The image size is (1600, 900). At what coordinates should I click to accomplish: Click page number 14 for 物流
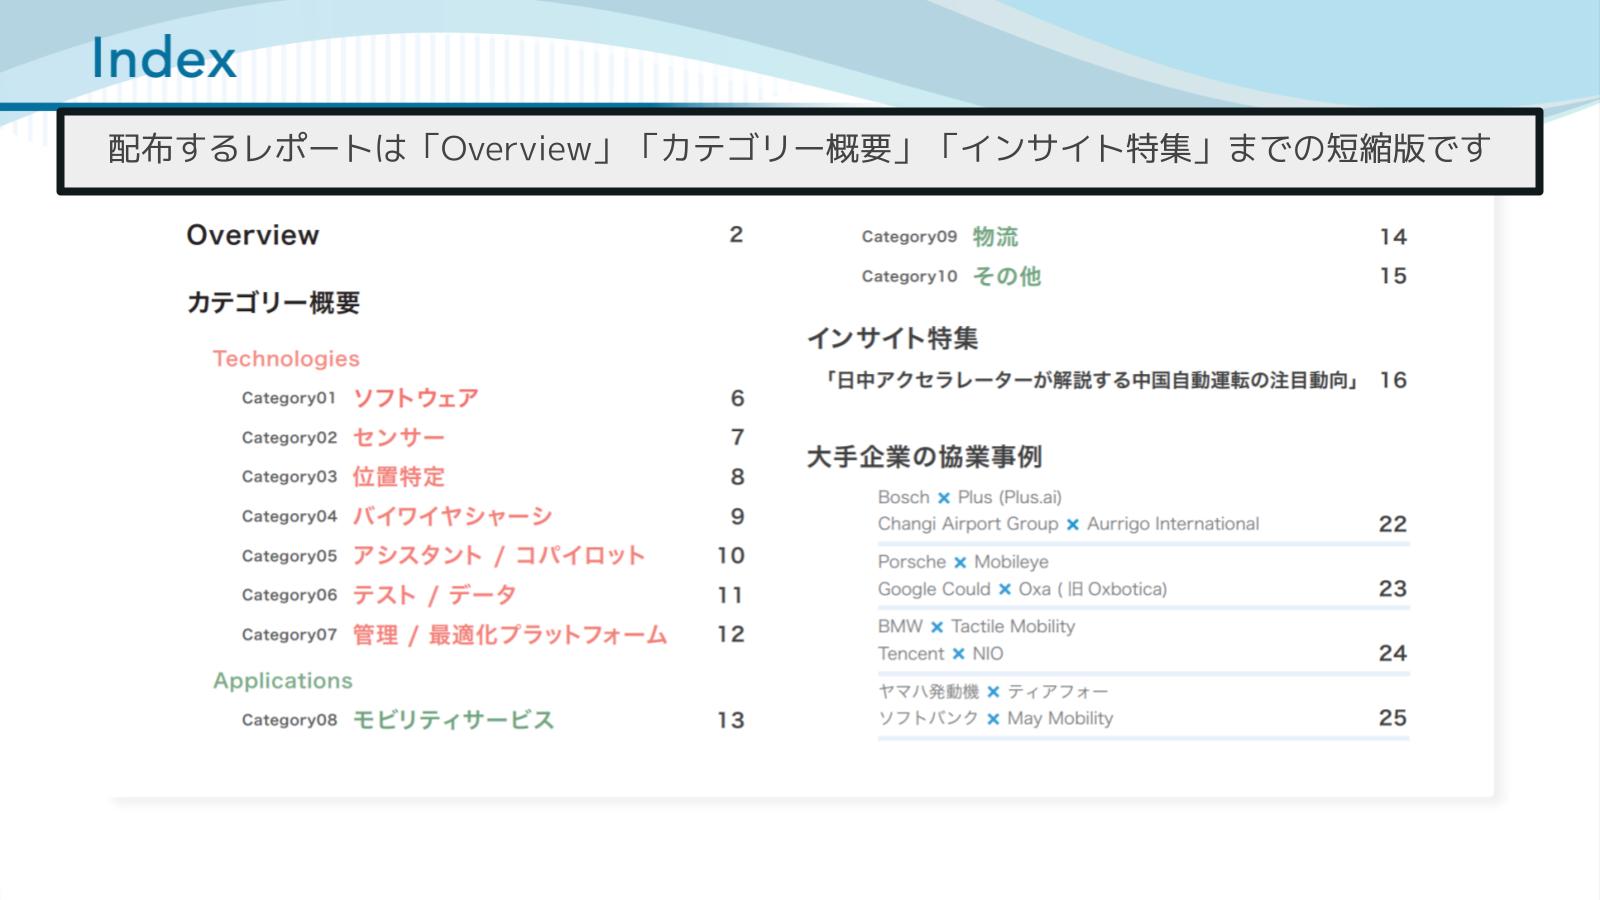[1393, 237]
